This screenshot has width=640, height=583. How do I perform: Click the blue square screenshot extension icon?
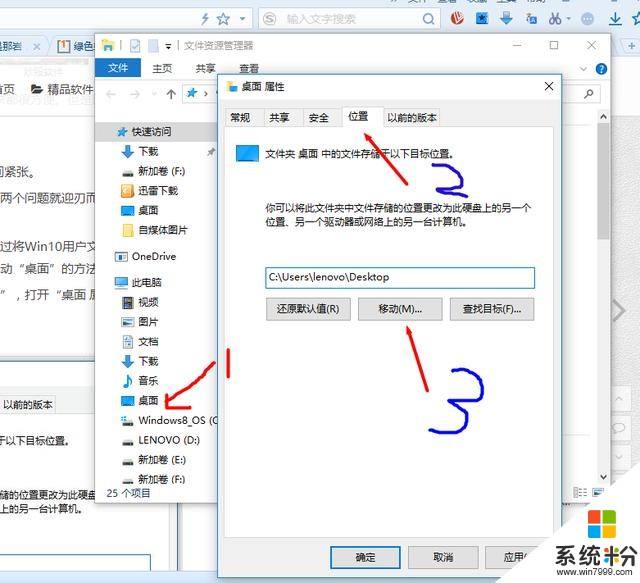coord(482,18)
